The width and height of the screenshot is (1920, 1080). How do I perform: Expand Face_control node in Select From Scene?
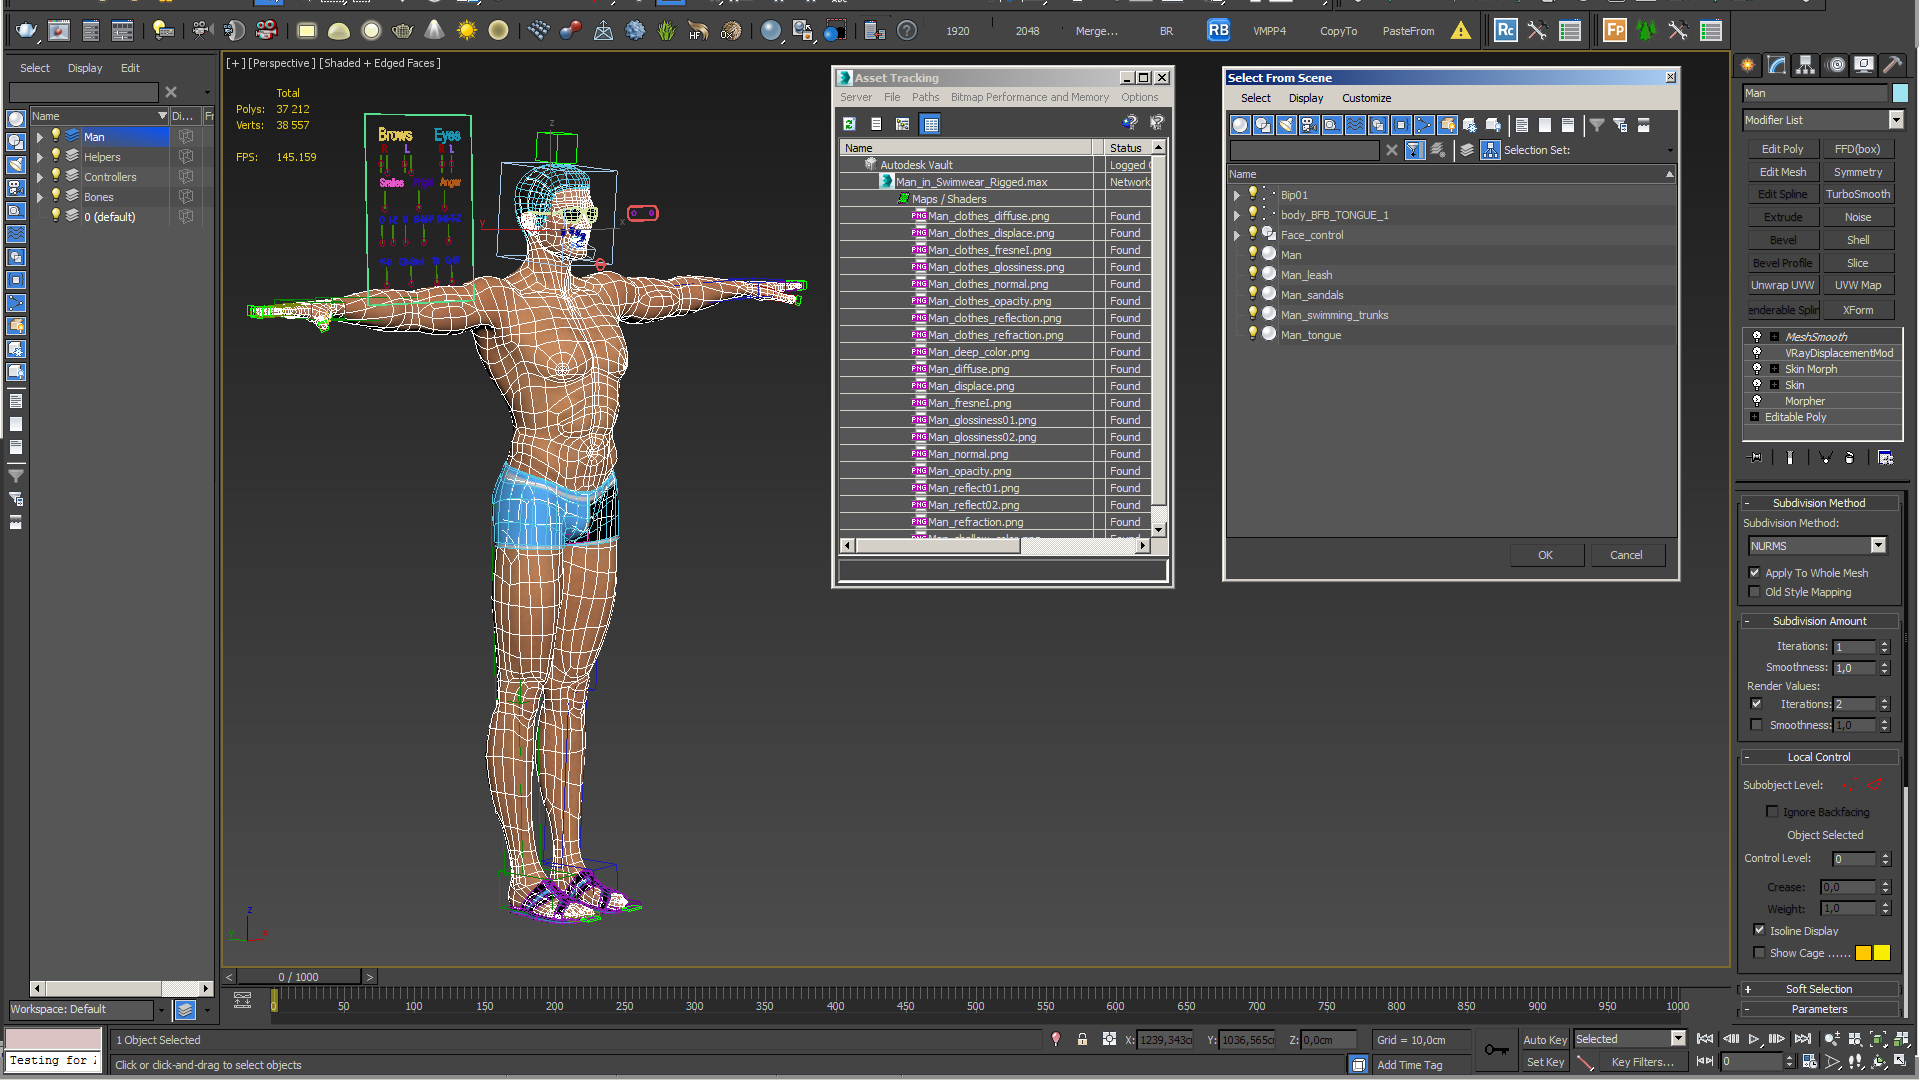click(x=1236, y=235)
